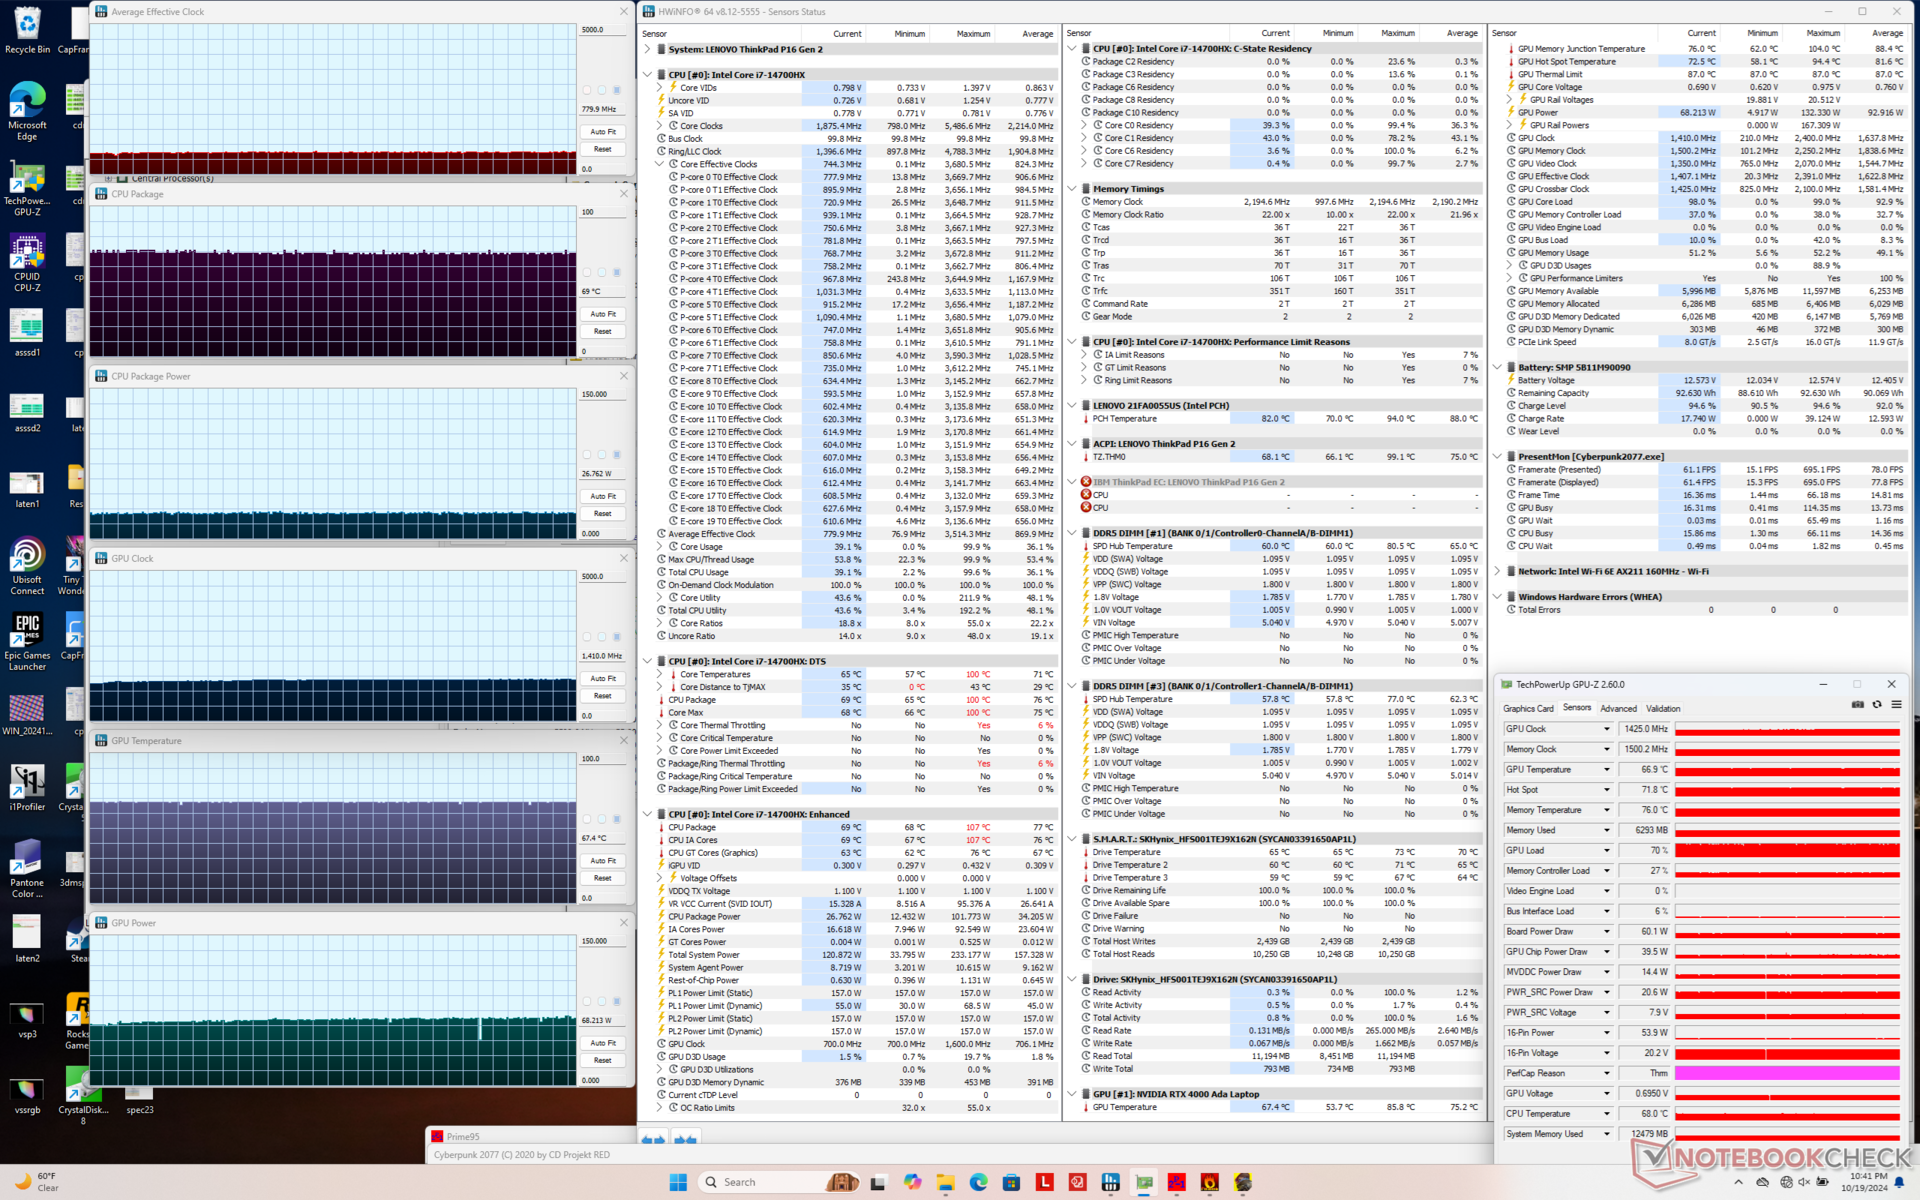
Task: Switch to the Graphics Card tab
Action: [1528, 708]
